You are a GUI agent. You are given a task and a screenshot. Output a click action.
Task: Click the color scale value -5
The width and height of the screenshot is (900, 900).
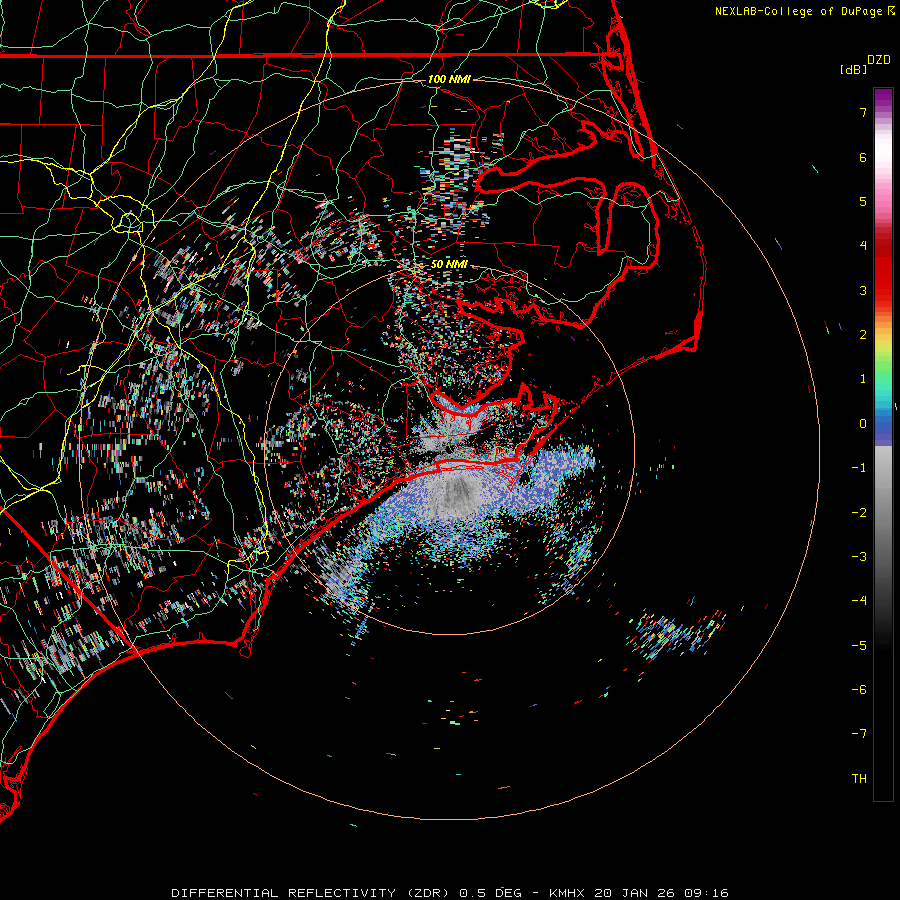coord(859,646)
